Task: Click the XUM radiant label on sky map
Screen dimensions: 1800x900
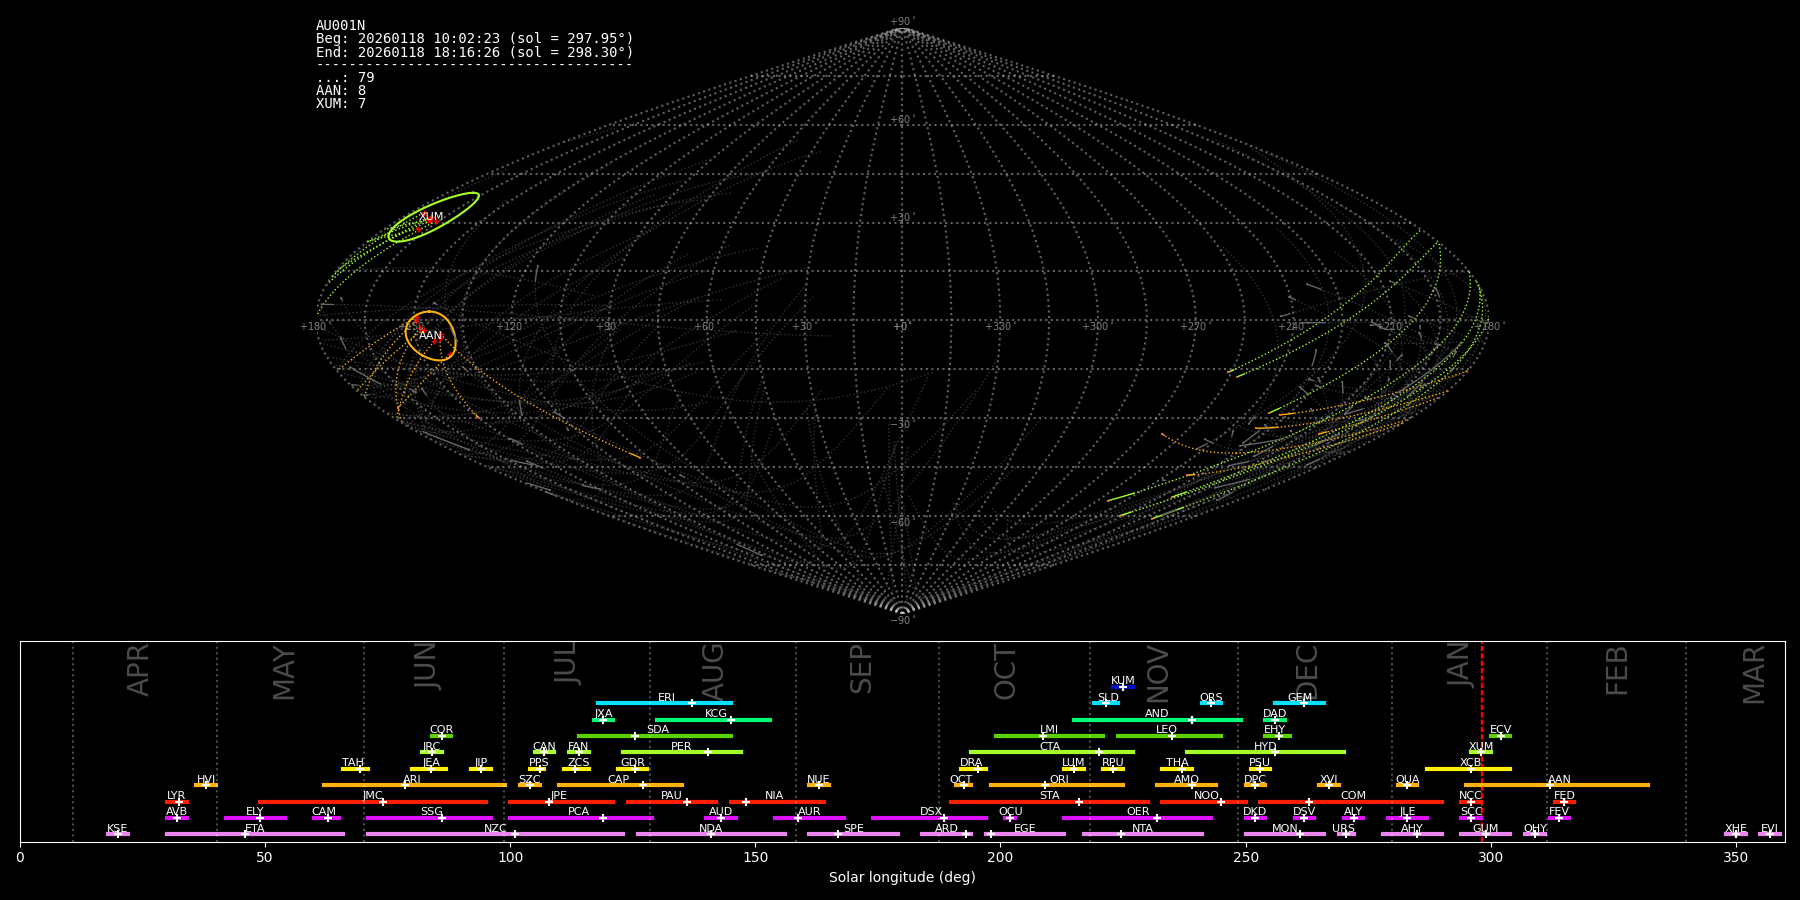Action: point(431,217)
